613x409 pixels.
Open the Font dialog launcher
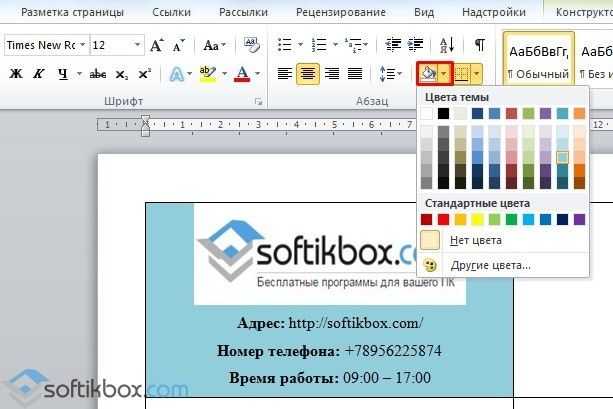[x=258, y=102]
